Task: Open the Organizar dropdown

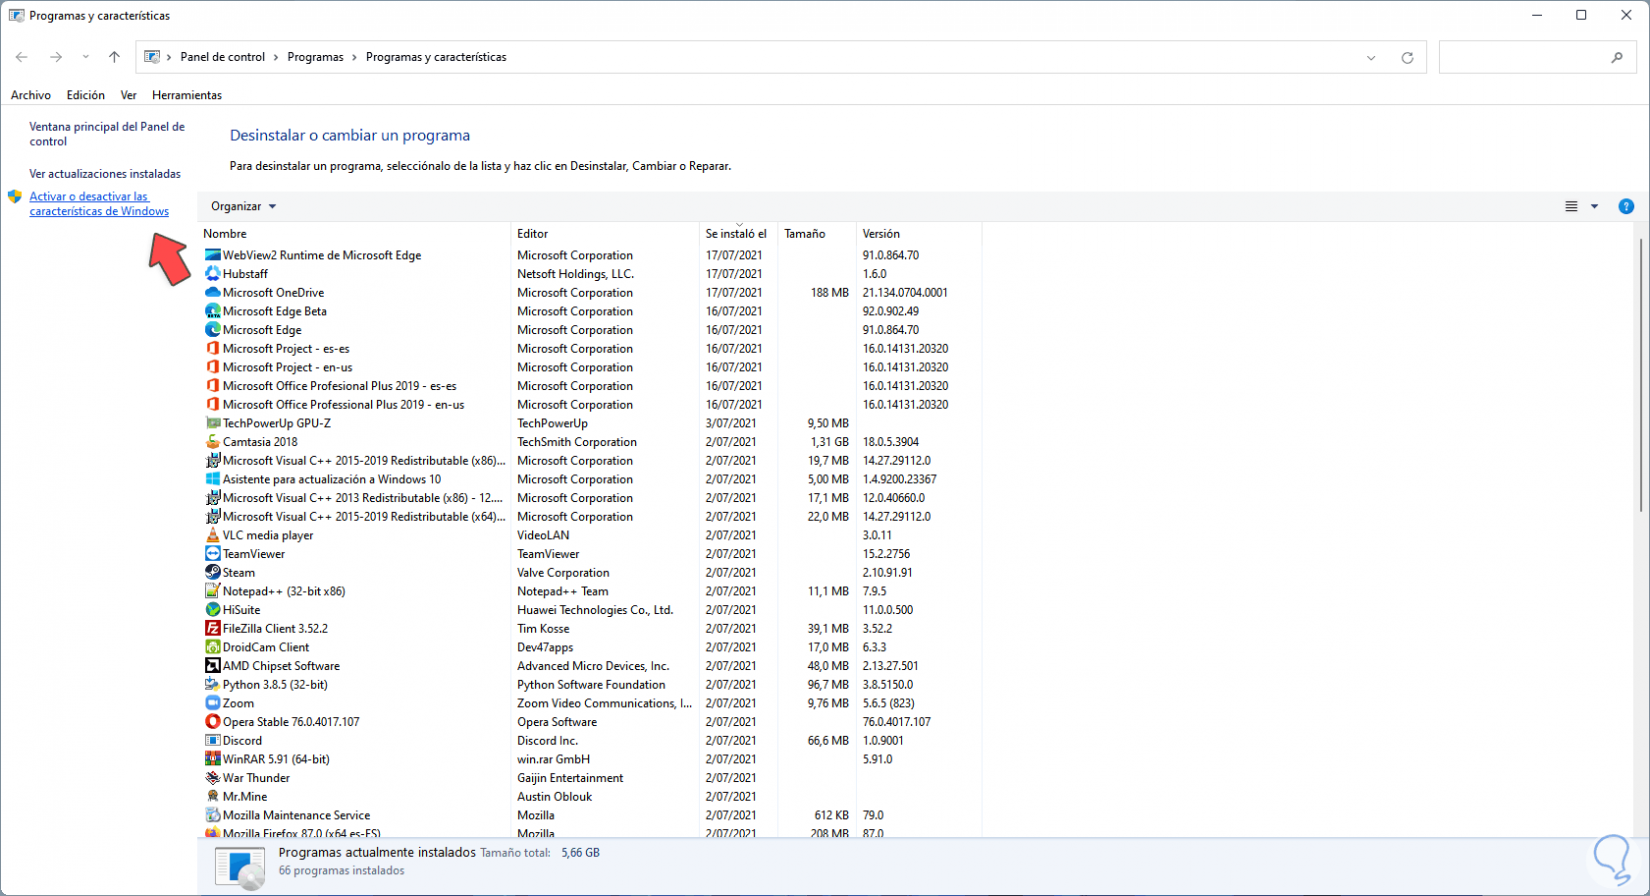Action: click(x=243, y=206)
